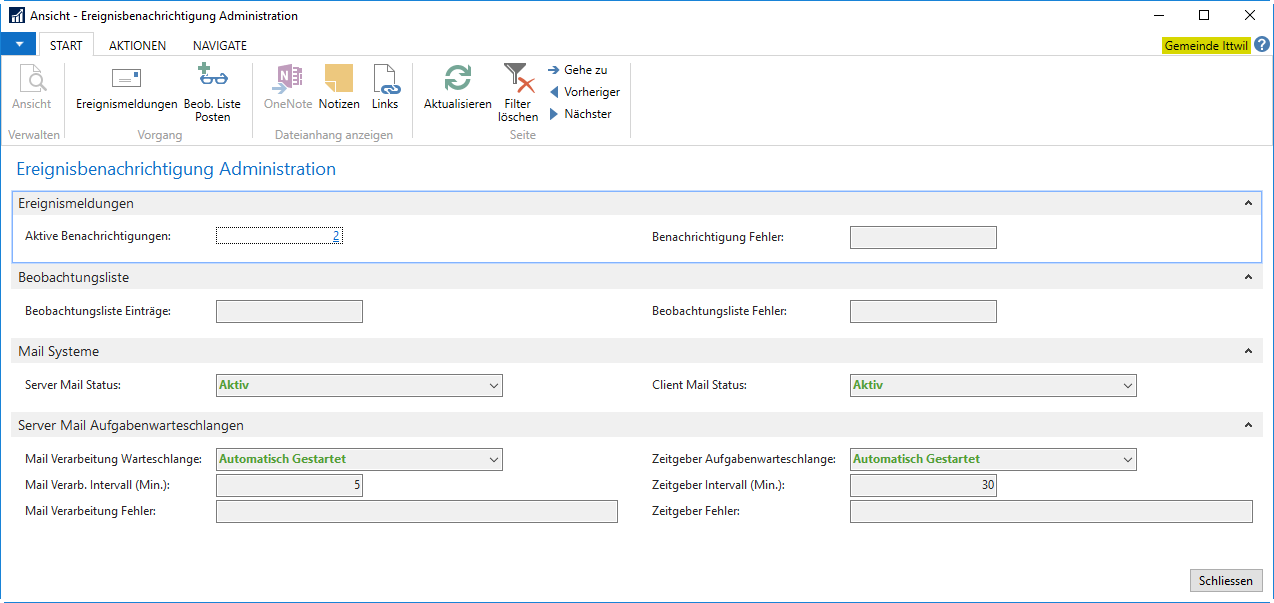Click the Gemeinde Ittwil company label
This screenshot has width=1274, height=603.
click(1206, 46)
